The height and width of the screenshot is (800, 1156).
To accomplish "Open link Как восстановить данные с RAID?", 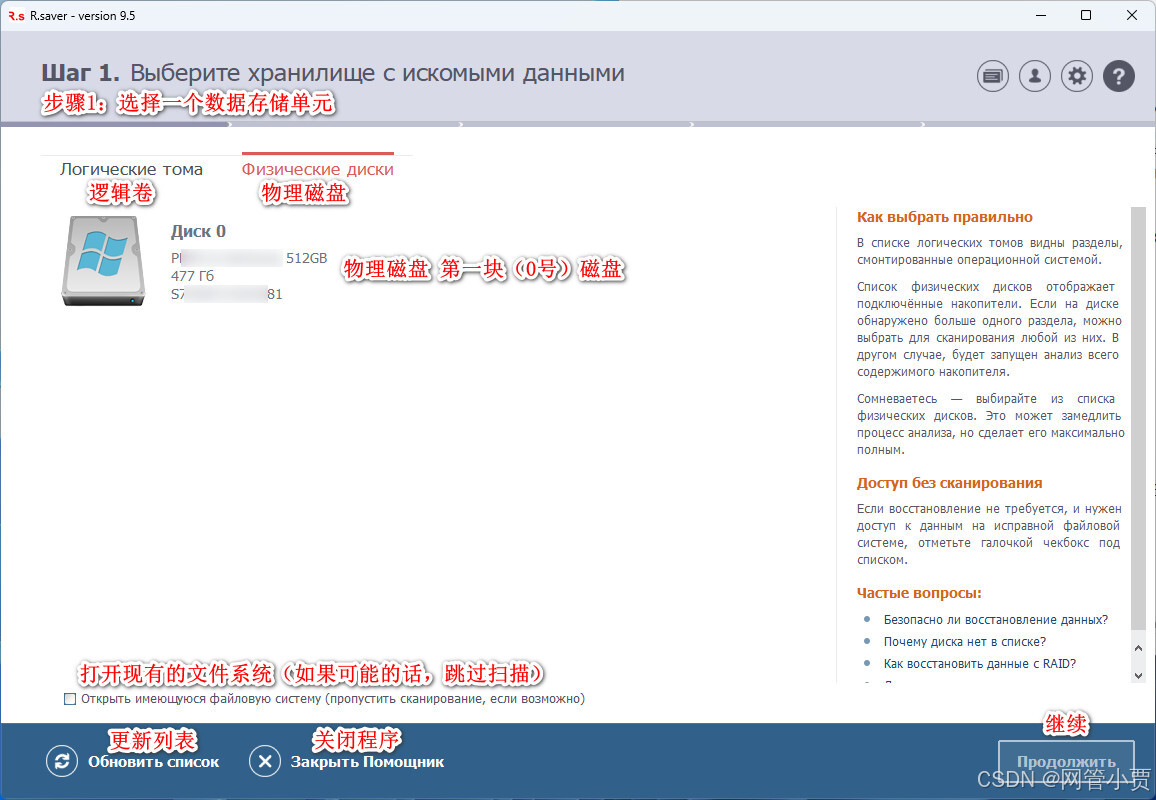I will point(980,664).
